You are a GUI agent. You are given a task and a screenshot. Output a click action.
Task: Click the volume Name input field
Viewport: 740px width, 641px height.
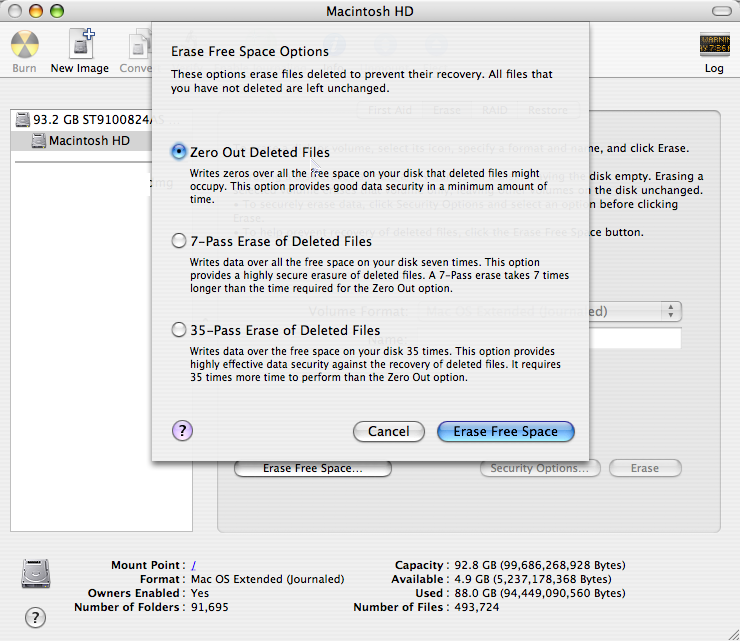[550, 339]
